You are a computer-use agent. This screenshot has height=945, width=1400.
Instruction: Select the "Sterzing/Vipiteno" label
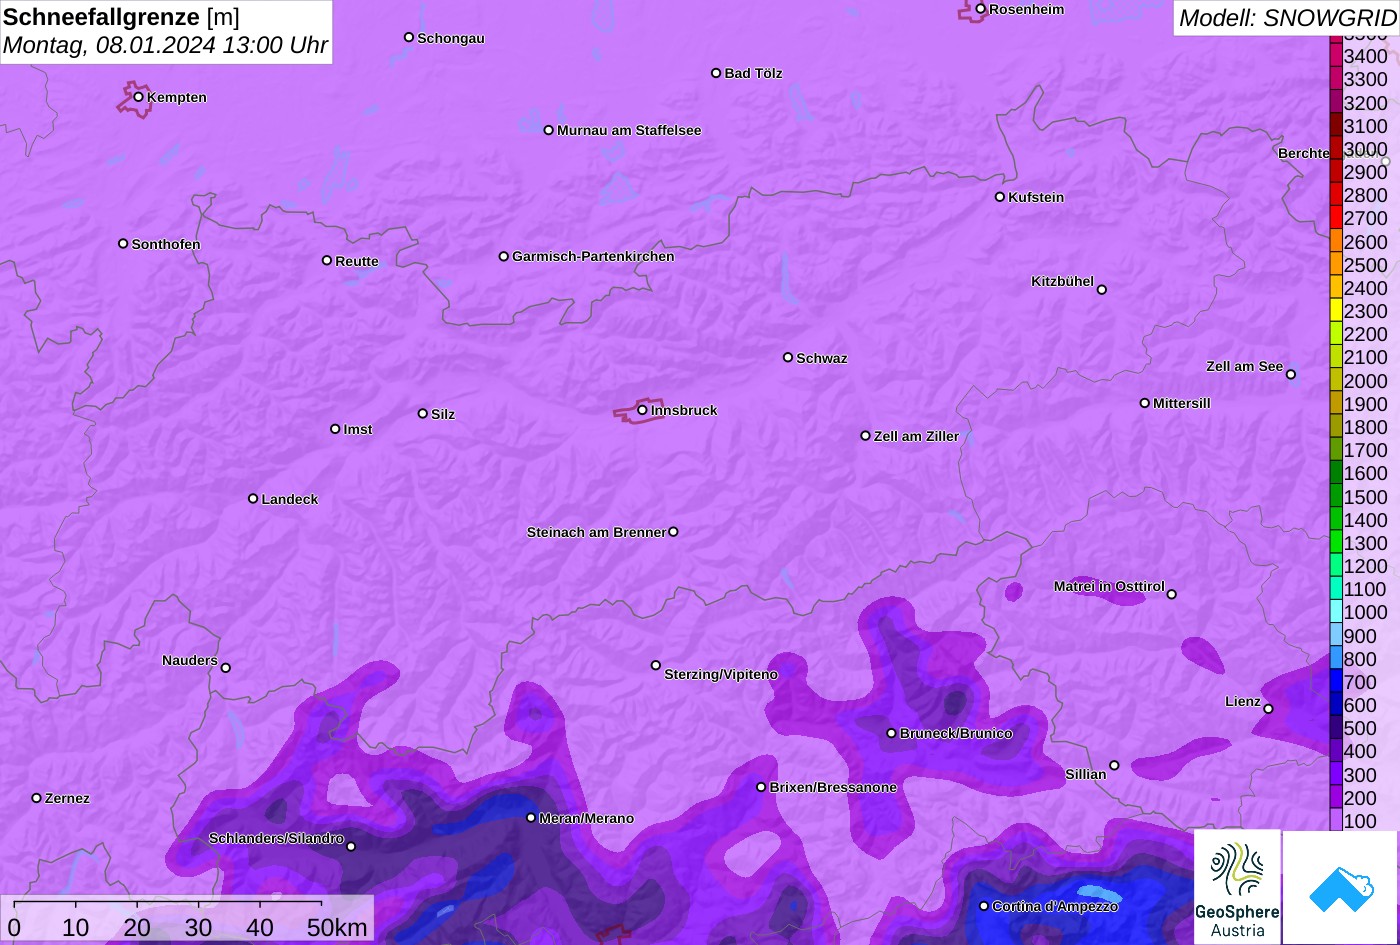tap(721, 675)
